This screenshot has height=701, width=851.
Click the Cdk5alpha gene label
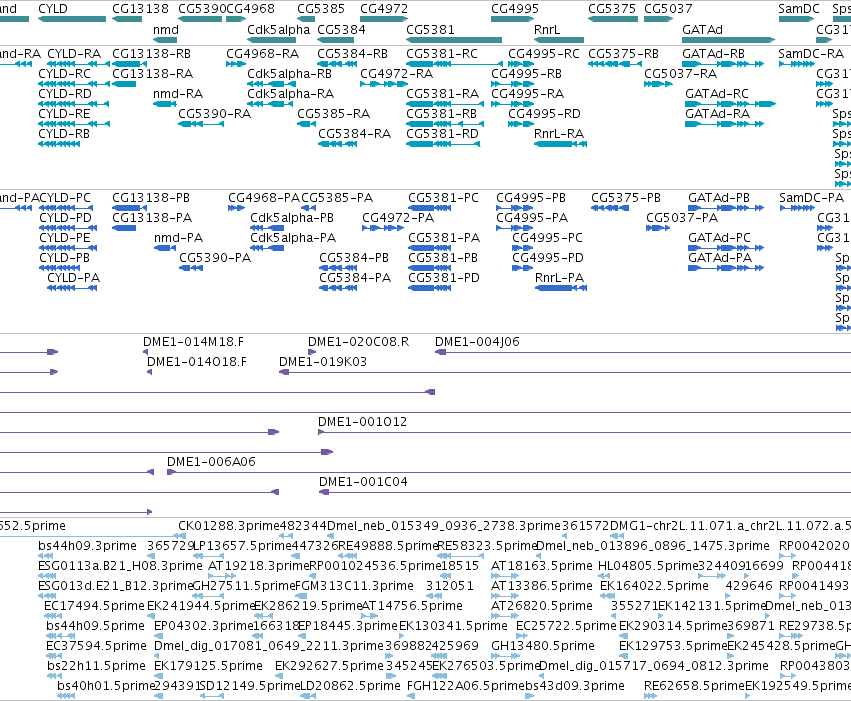(278, 29)
